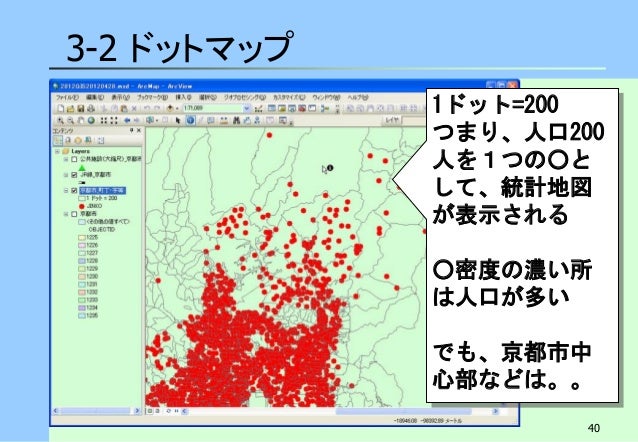Click the map view horizontal scrollbar
The image size is (638, 442).
pos(340,411)
